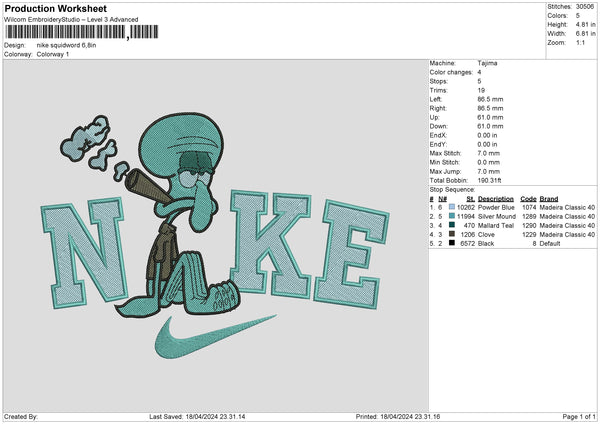Click the Brand column header
The height and width of the screenshot is (424, 600).
coord(549,199)
